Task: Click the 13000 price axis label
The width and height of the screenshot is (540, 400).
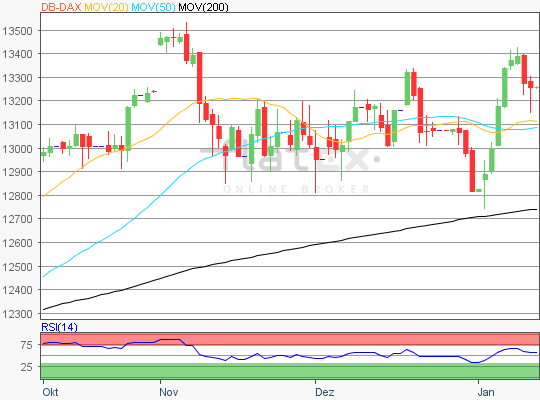Action: [18, 149]
